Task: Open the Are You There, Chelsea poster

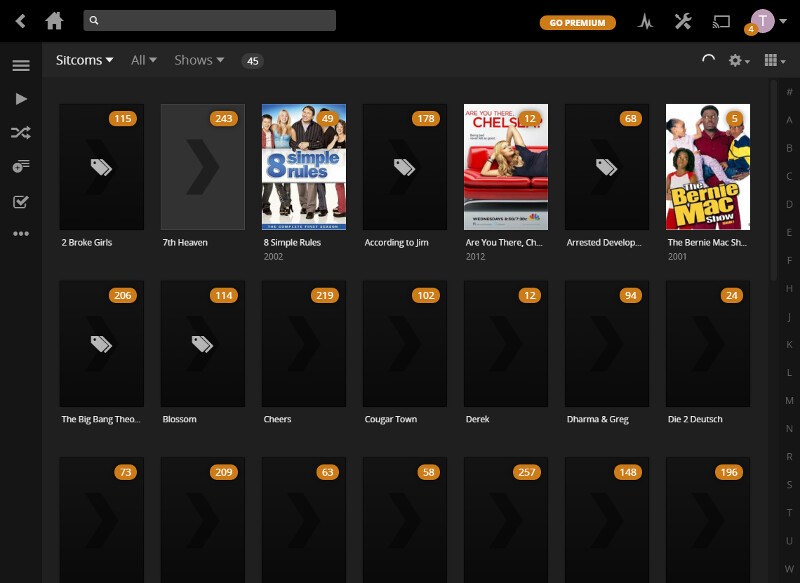Action: click(x=506, y=167)
